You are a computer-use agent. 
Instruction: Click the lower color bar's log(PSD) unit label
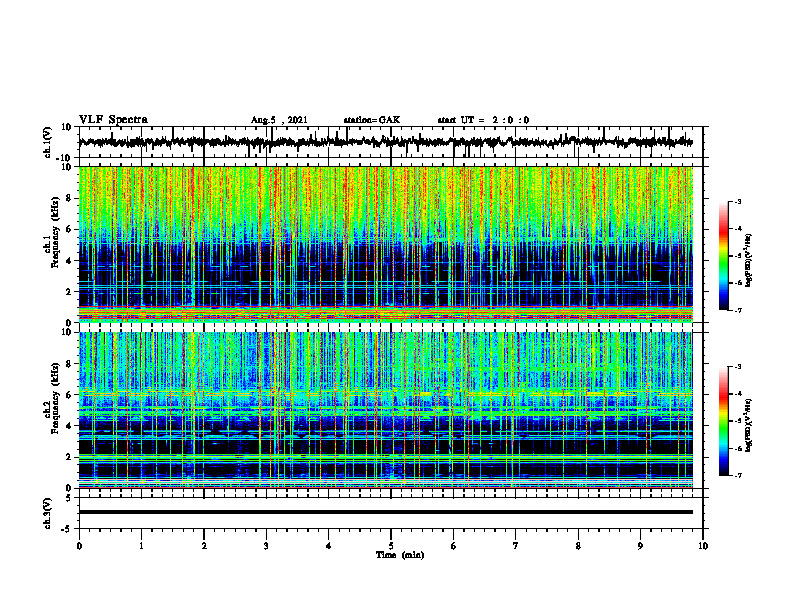coord(748,426)
